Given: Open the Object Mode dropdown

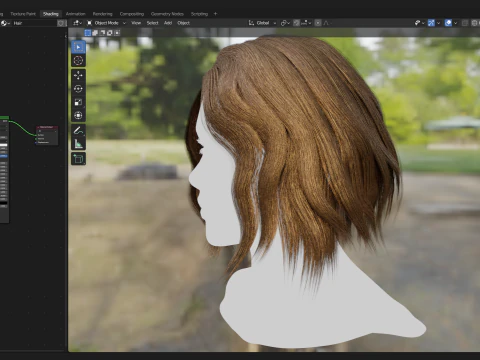Looking at the screenshot, I should (x=106, y=23).
